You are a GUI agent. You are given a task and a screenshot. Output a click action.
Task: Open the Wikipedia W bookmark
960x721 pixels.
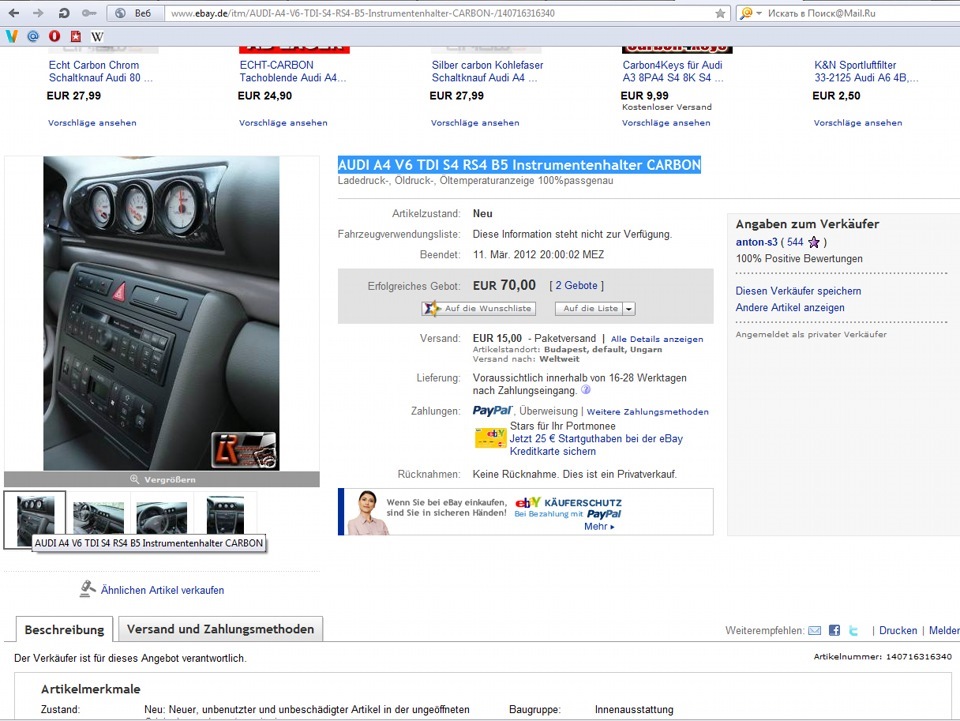(x=97, y=36)
